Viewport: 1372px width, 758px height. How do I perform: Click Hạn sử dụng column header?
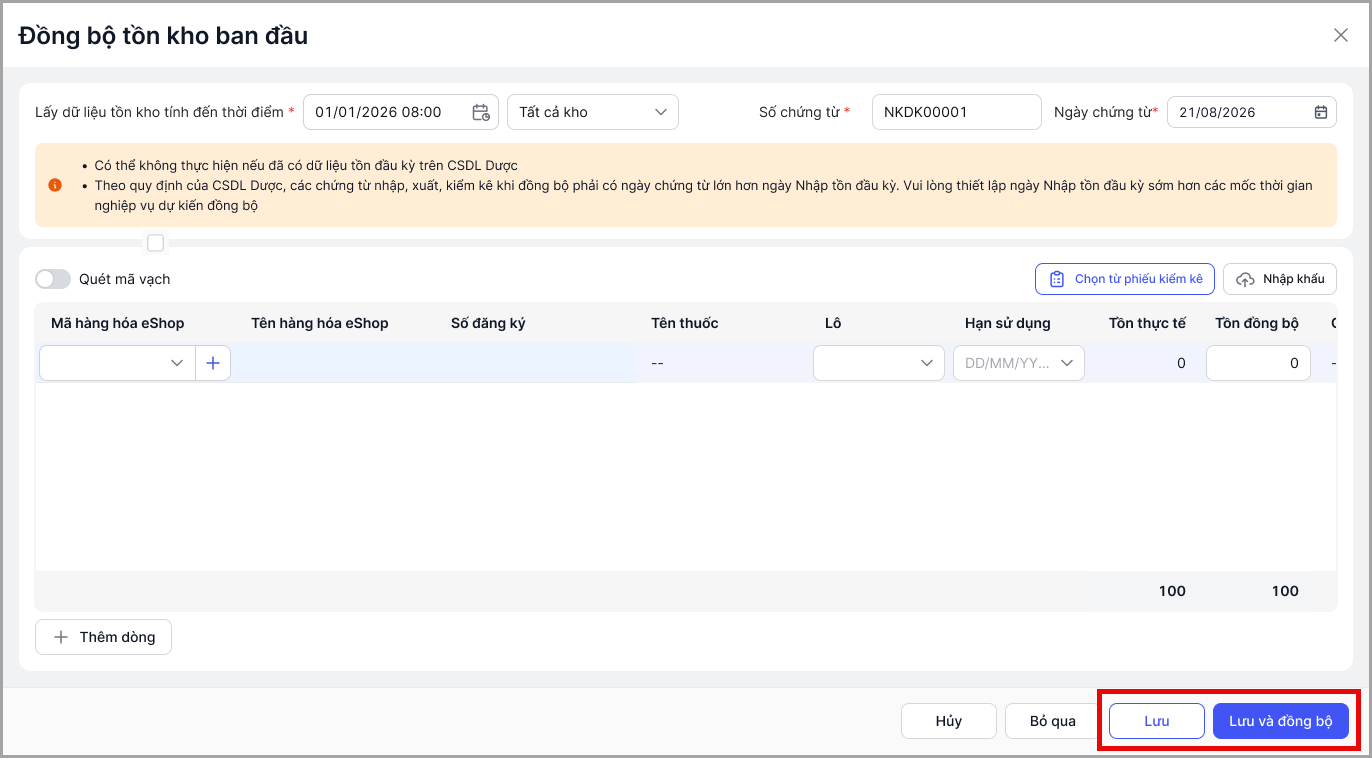tap(1008, 323)
